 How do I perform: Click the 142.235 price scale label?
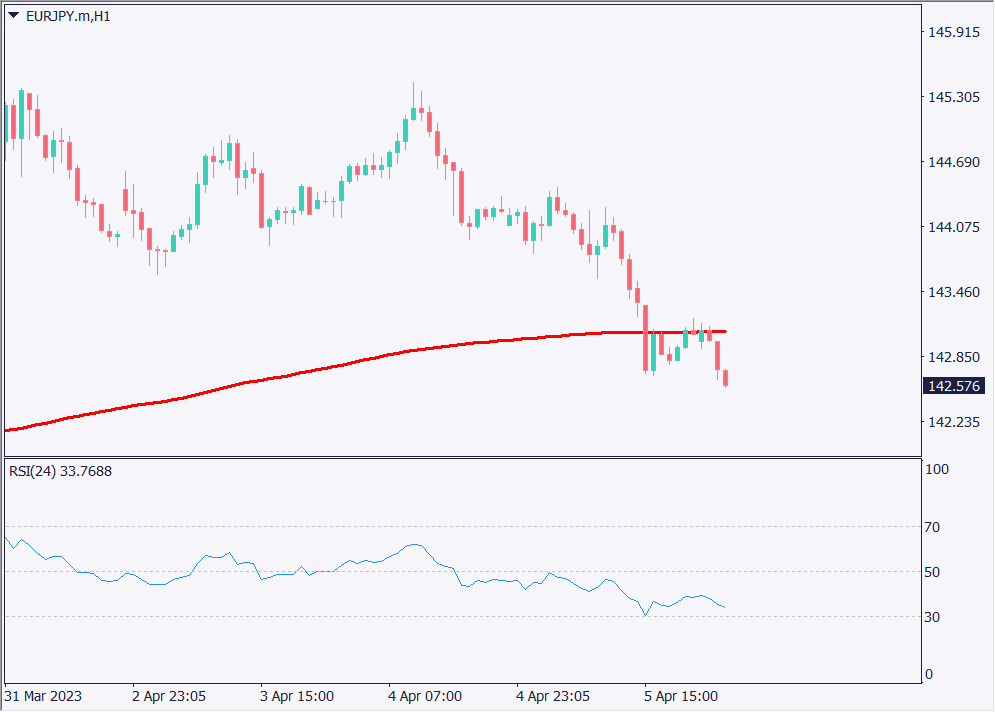[953, 422]
